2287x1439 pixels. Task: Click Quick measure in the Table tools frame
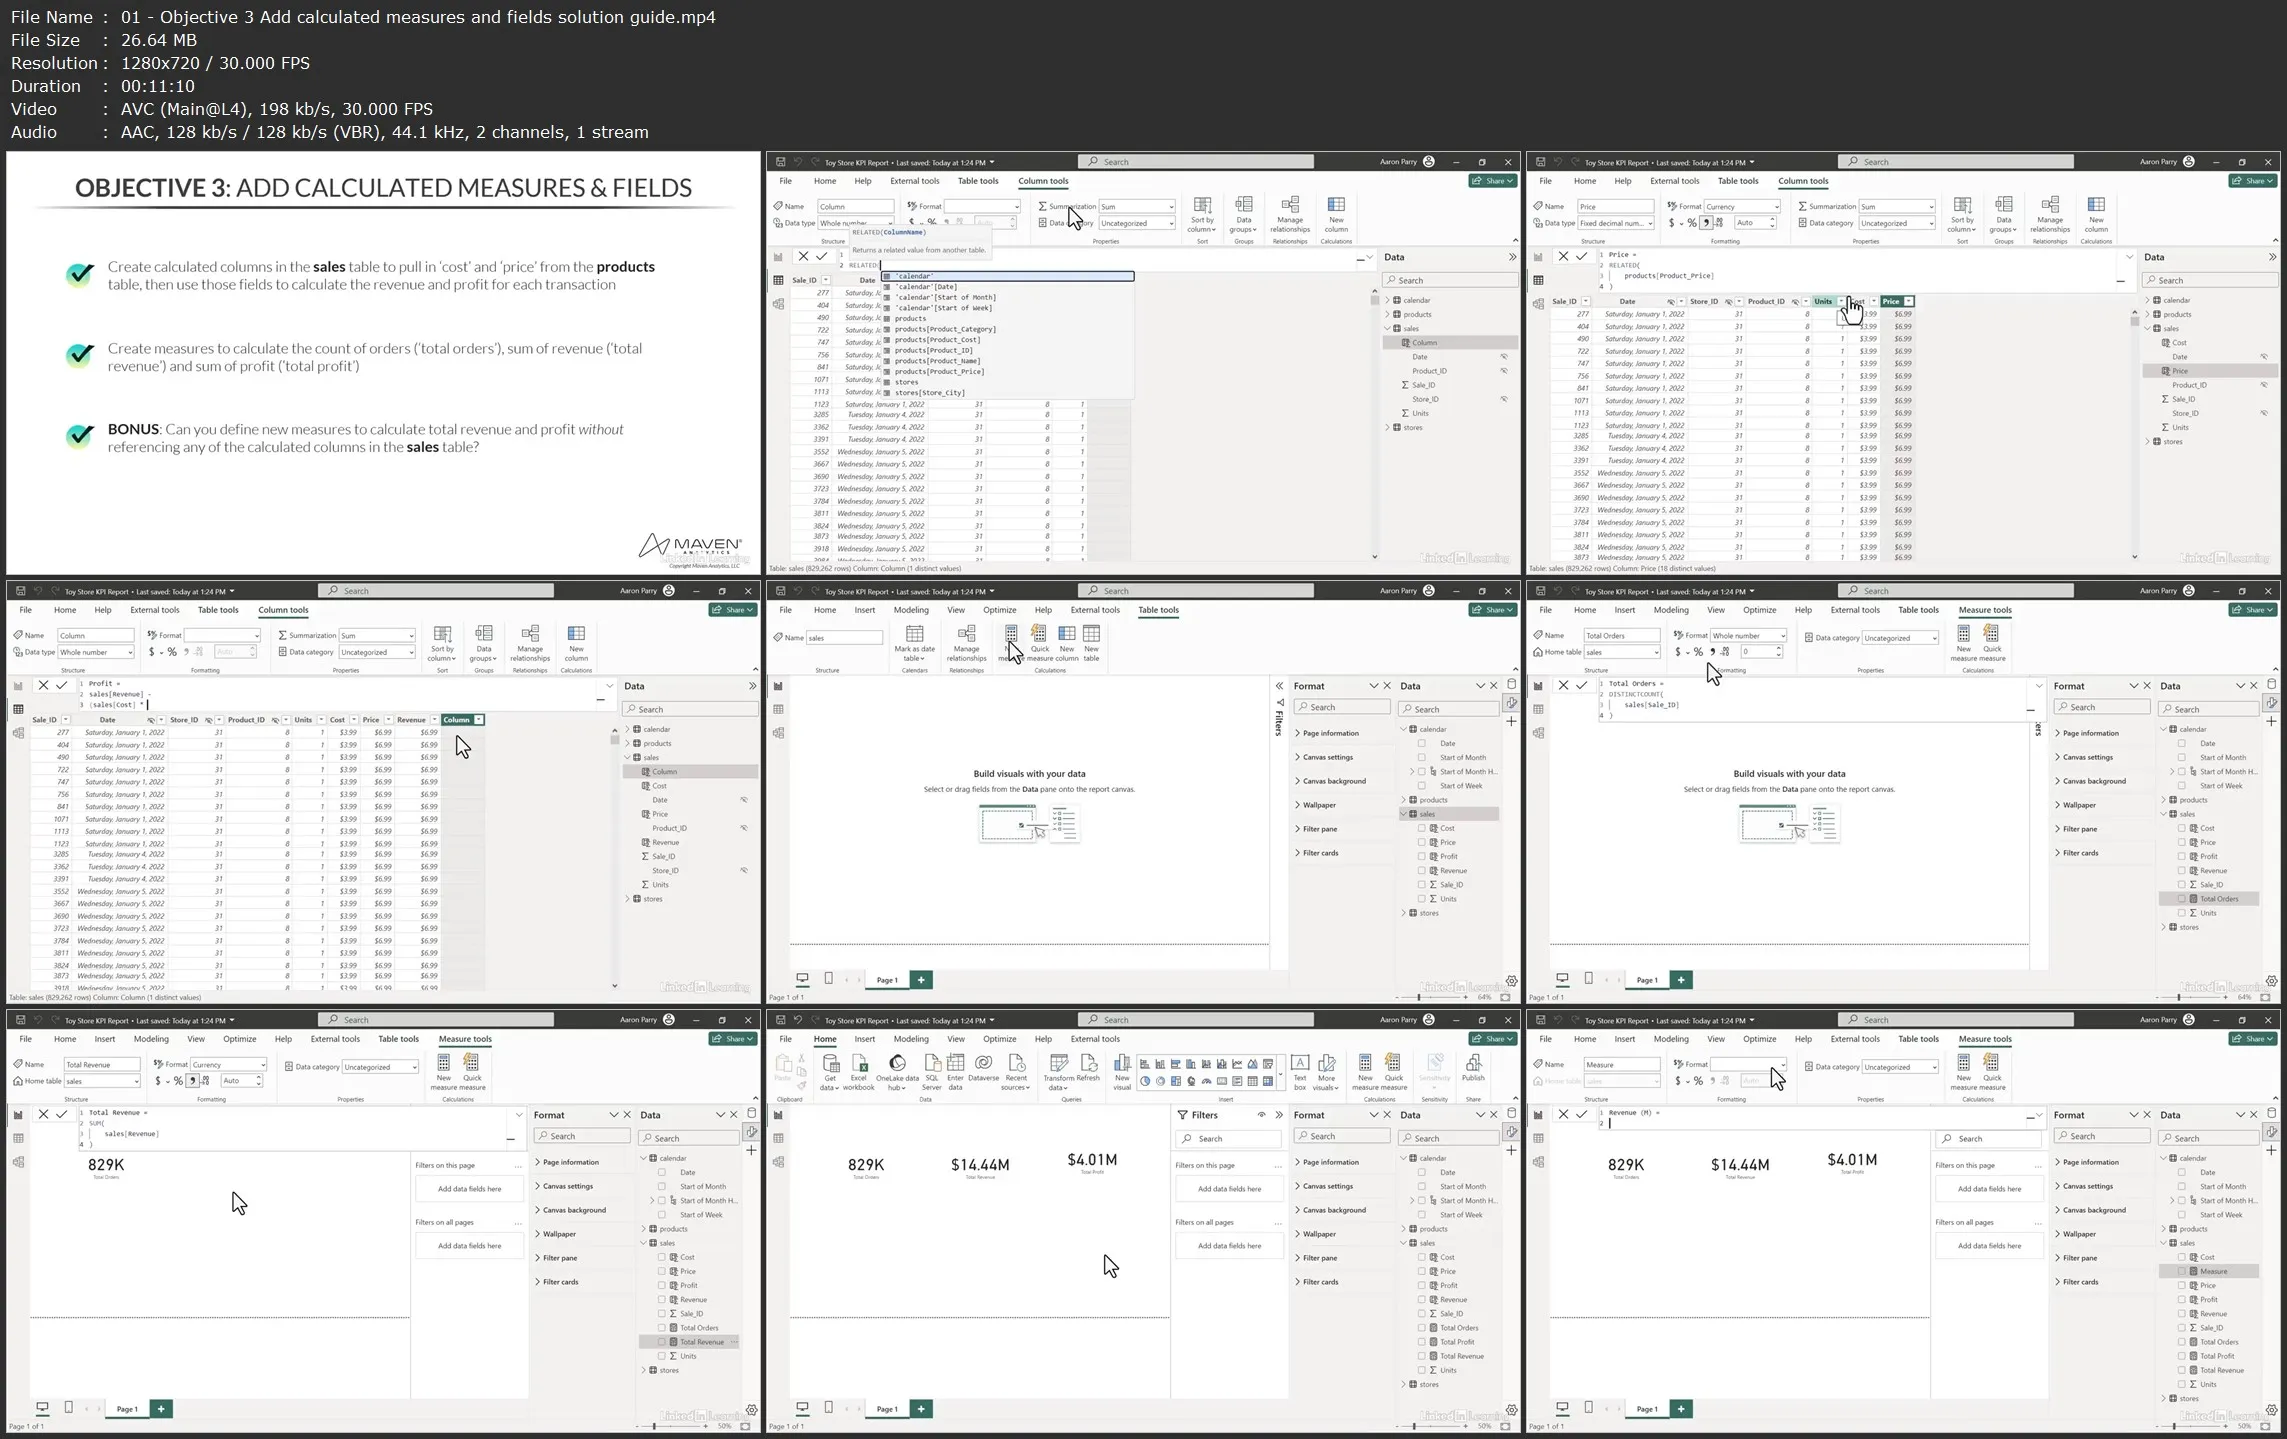click(x=1040, y=644)
